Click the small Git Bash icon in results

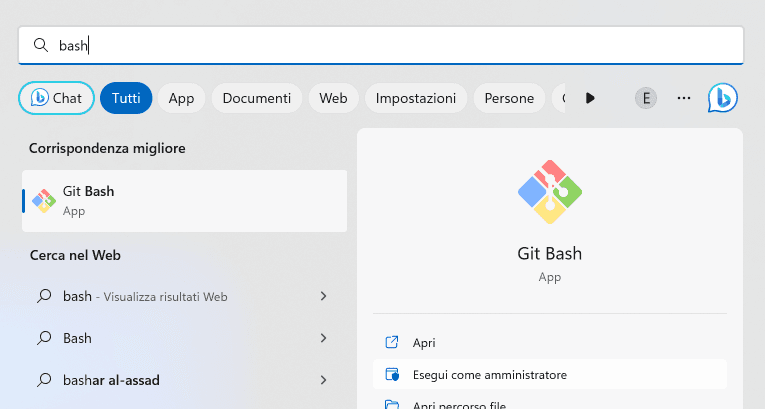click(44, 201)
